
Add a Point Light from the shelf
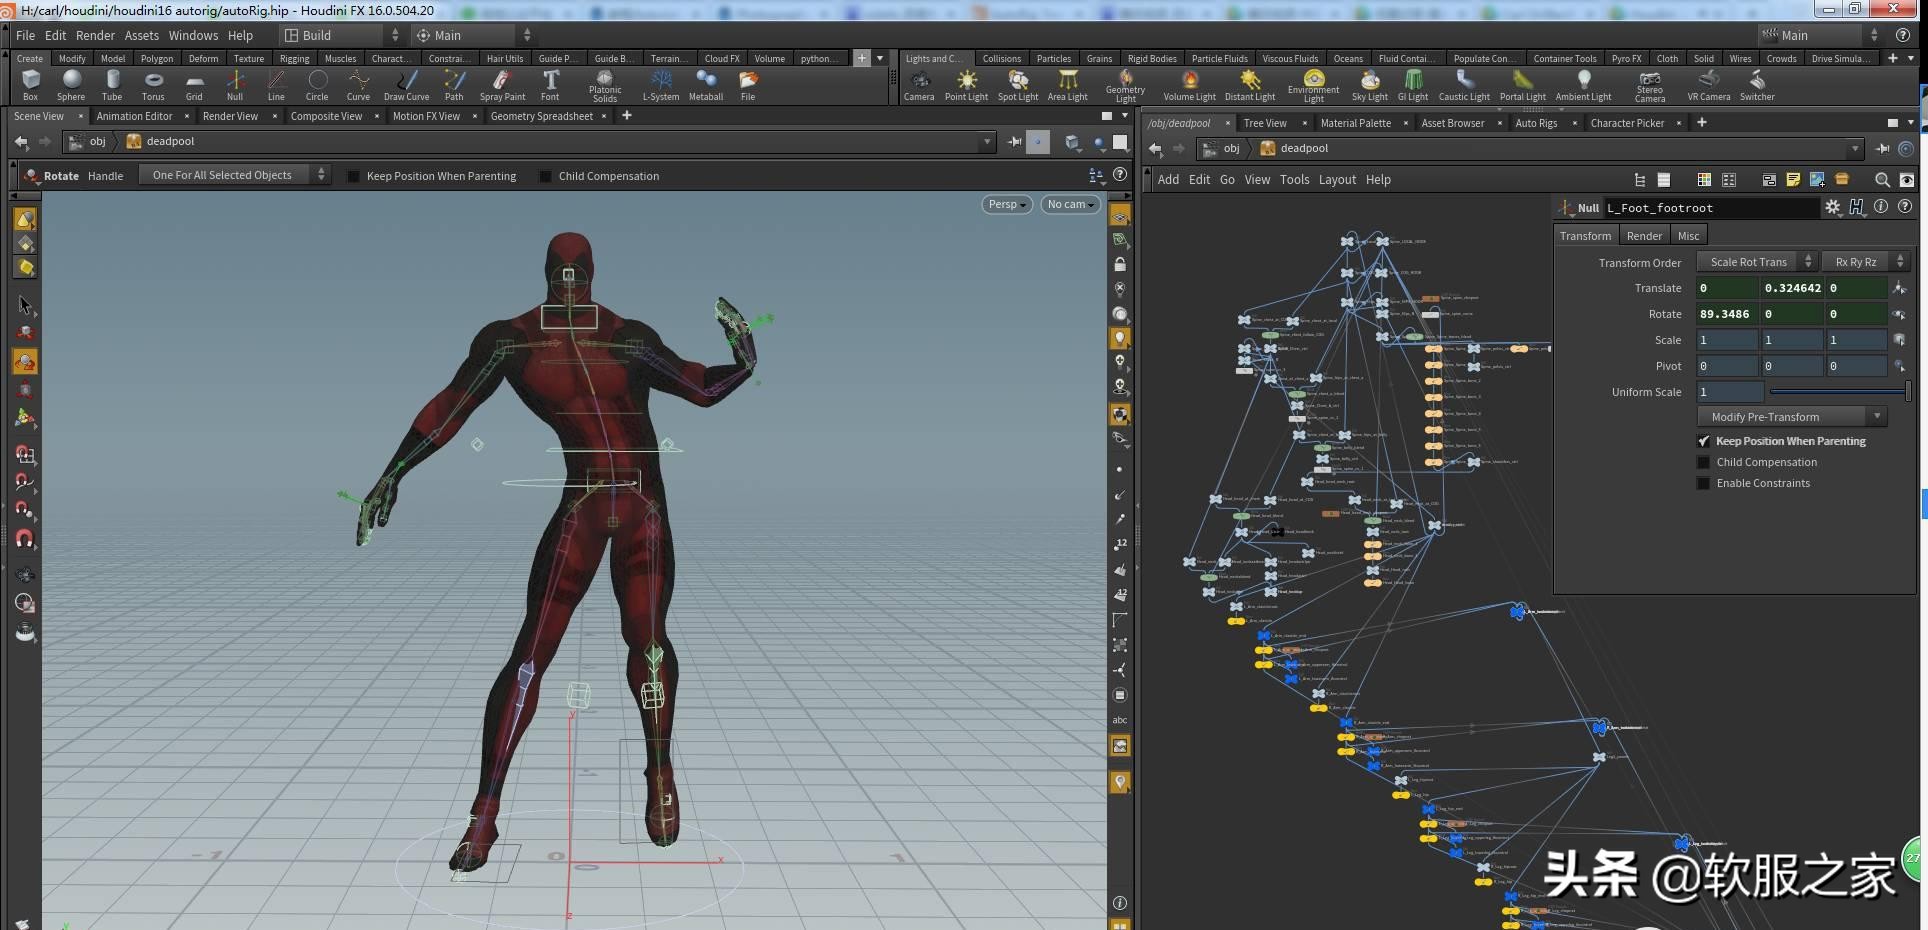point(966,84)
